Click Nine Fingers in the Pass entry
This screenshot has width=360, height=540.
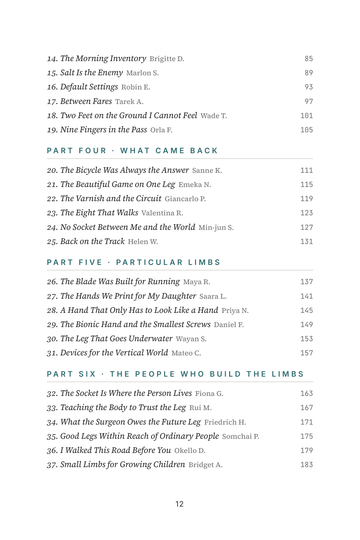pos(179,129)
